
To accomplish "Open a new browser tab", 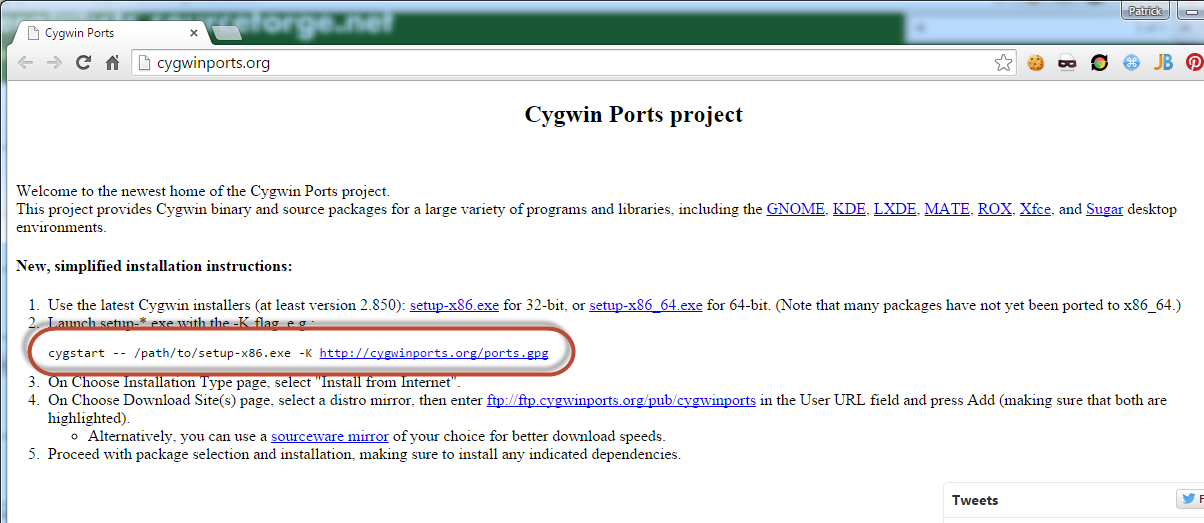I will tap(227, 33).
